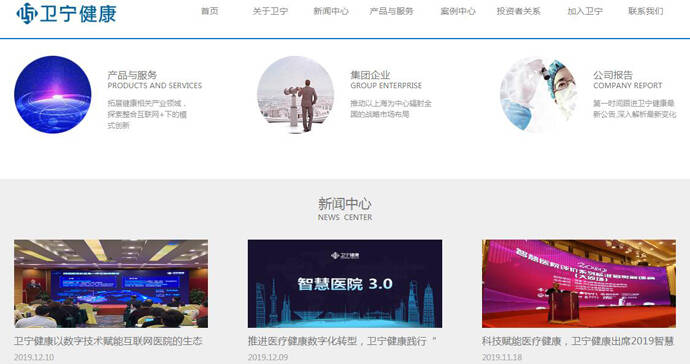Image resolution: width=690 pixels, height=364 pixels.
Task: Click the blue globe circular image
Action: (53, 95)
